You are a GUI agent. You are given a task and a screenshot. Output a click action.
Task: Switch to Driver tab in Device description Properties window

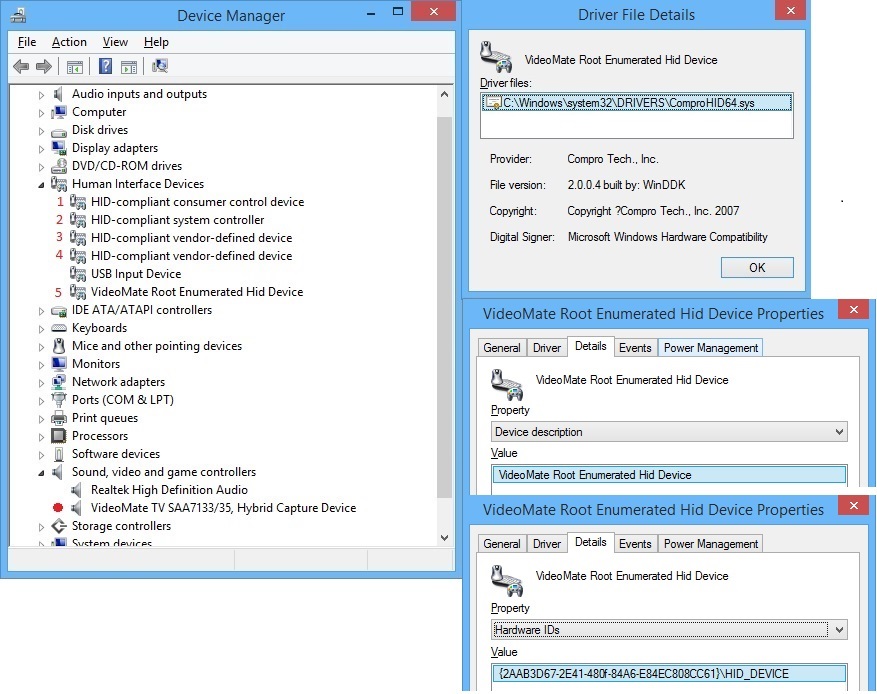click(x=547, y=348)
